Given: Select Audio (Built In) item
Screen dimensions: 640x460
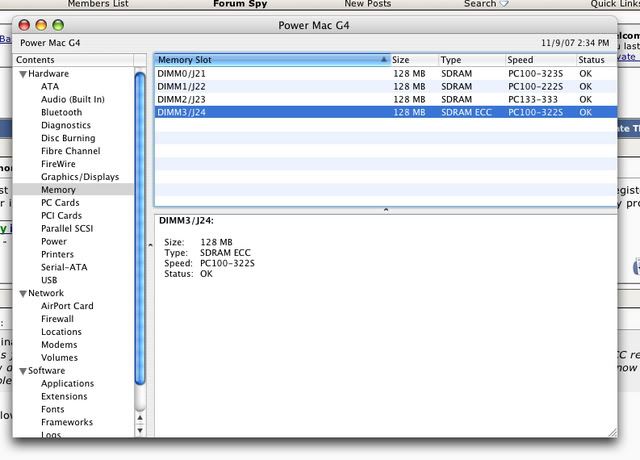Looking at the screenshot, I should click(73, 100).
